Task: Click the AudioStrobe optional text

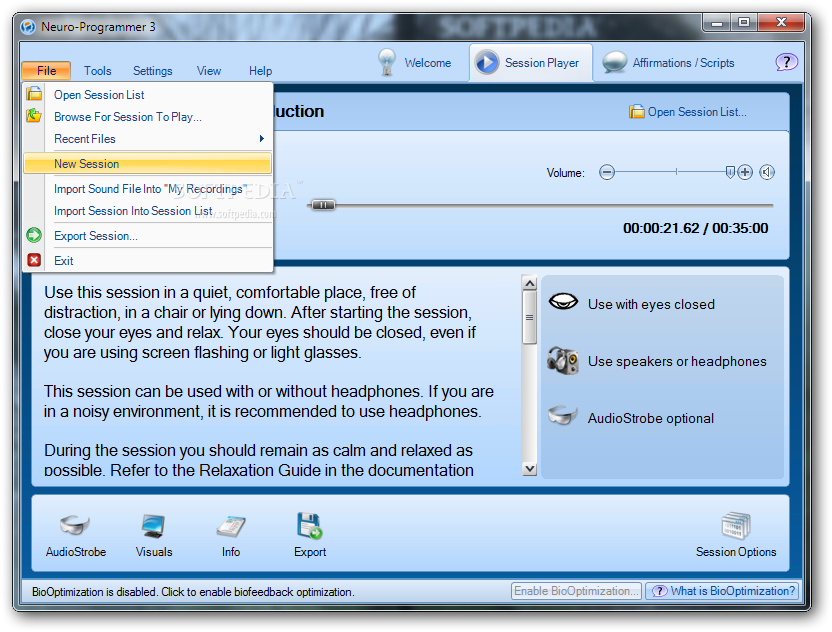Action: pyautogui.click(x=651, y=418)
